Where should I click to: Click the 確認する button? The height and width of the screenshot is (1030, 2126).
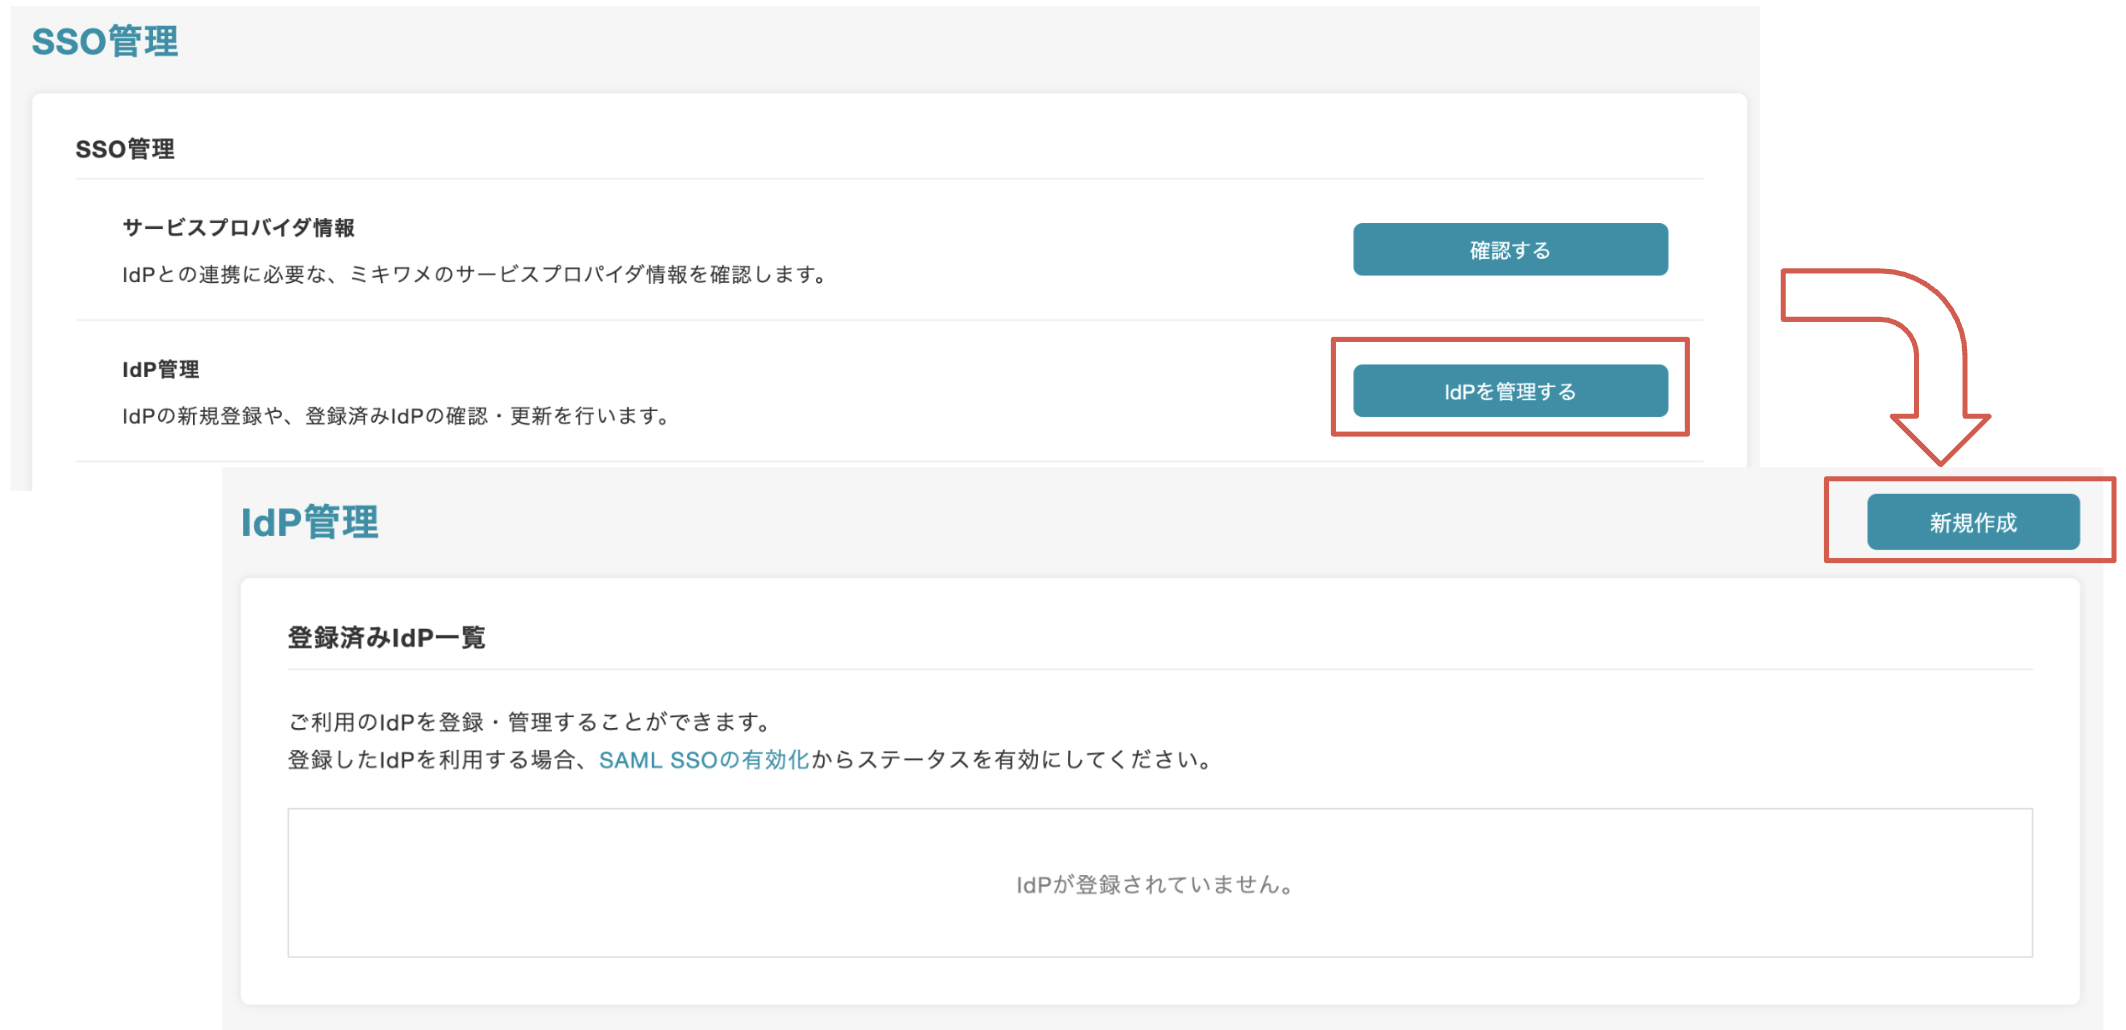pos(1509,249)
